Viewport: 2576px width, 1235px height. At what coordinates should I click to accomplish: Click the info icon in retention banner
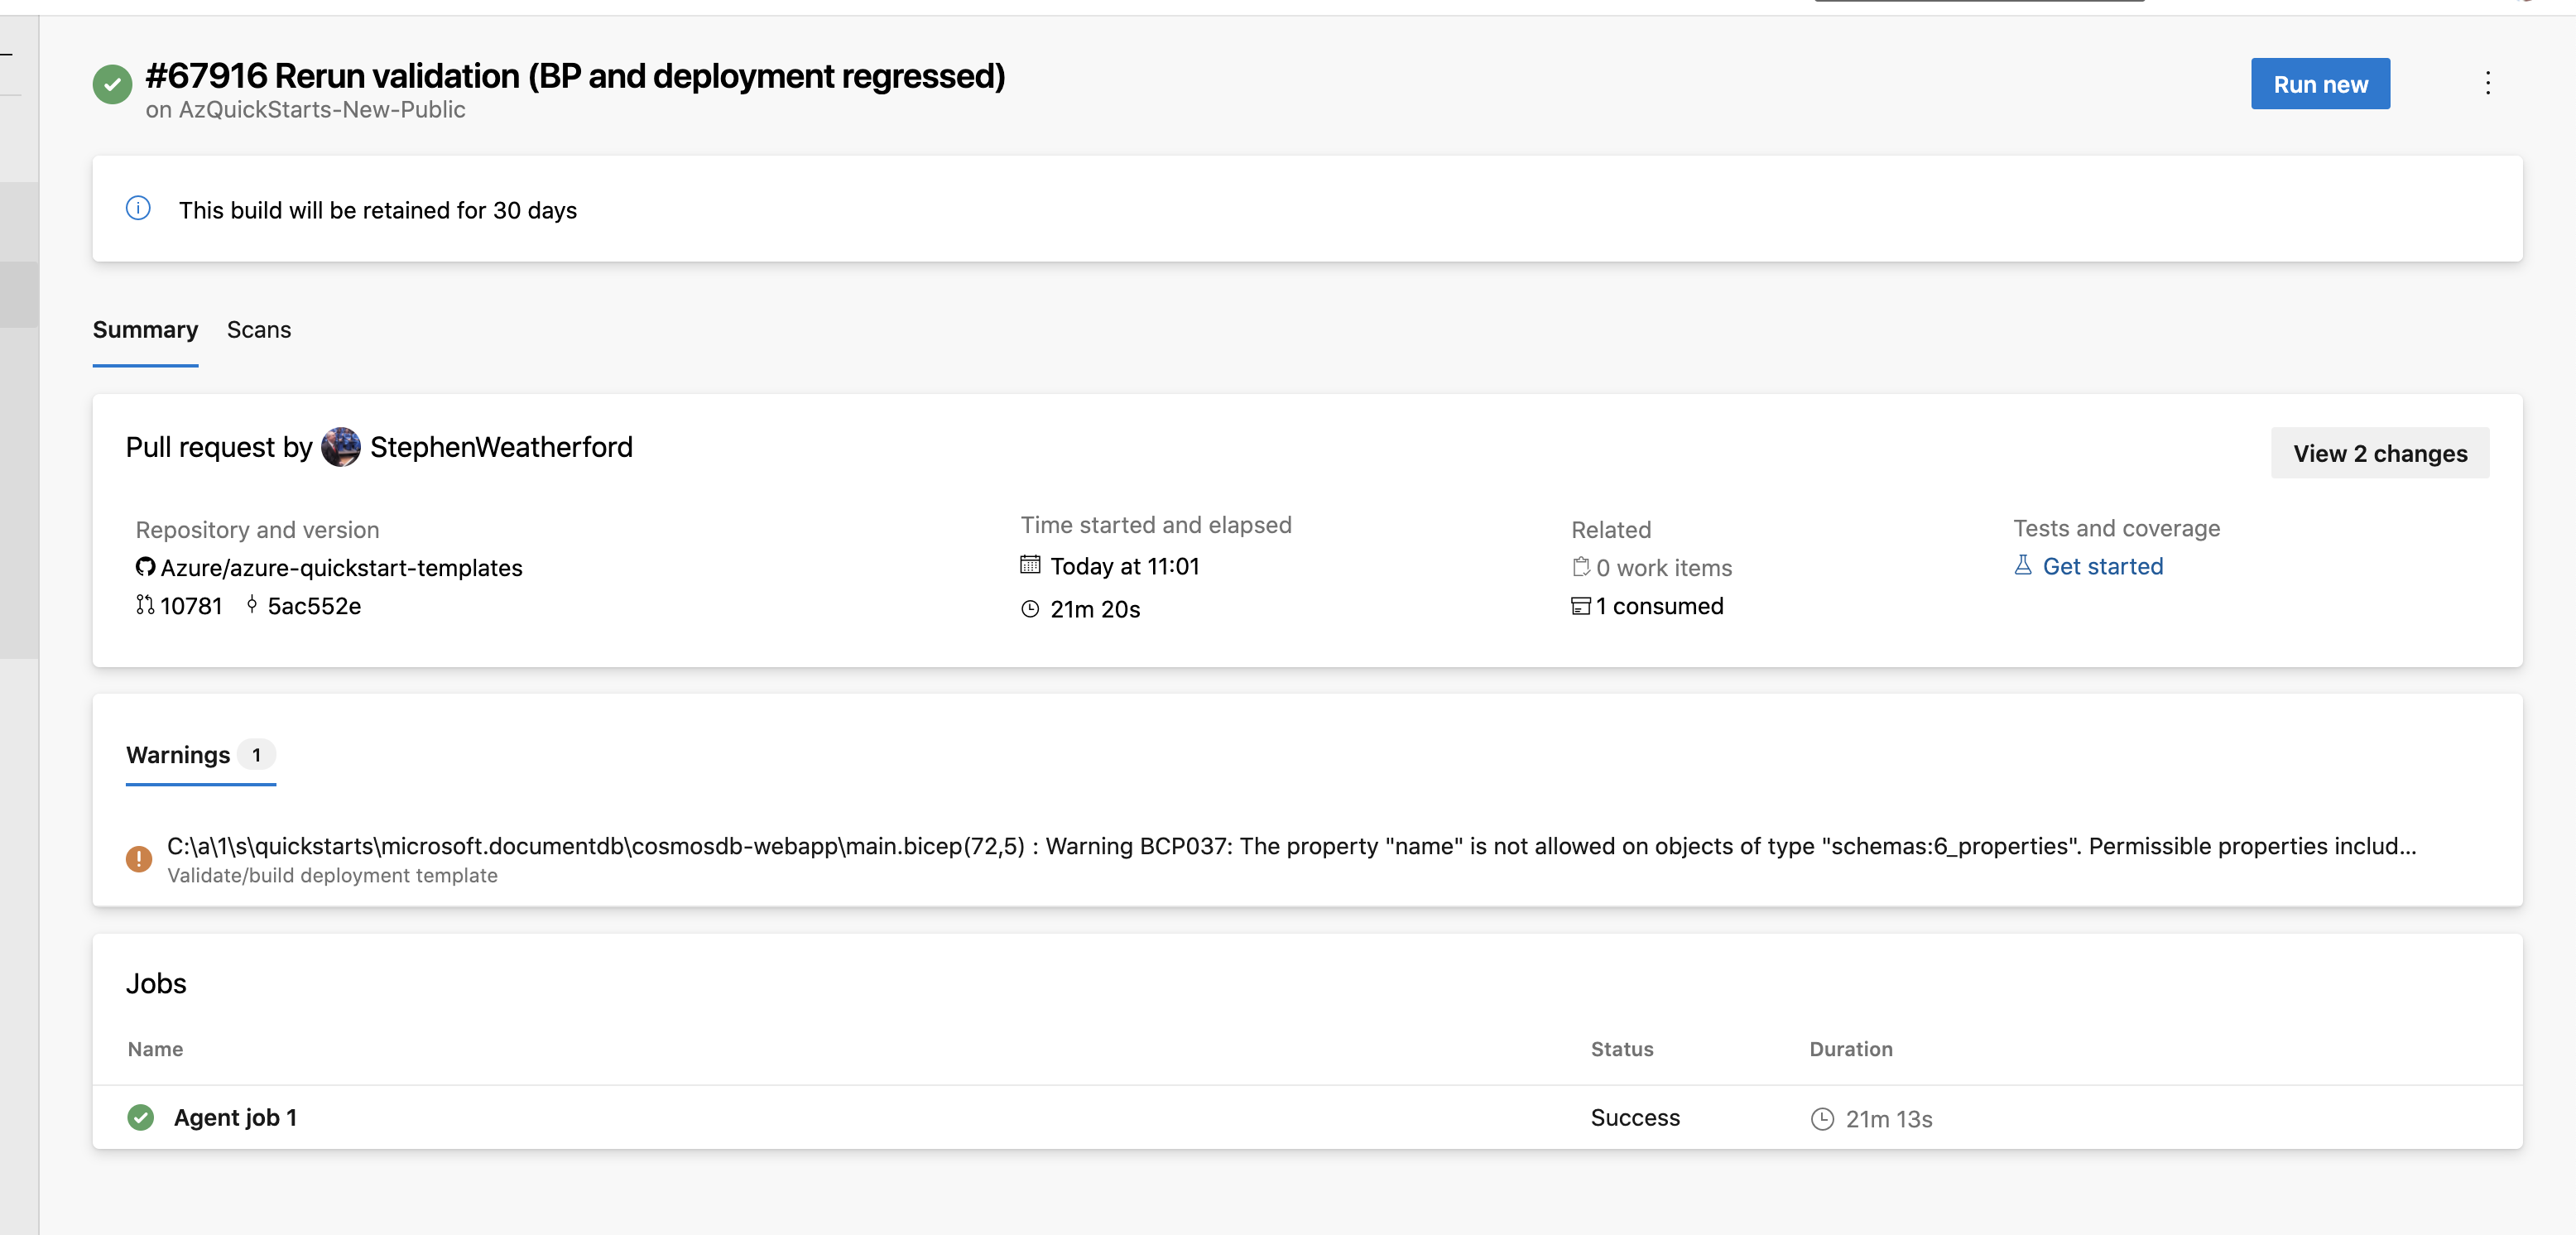click(x=138, y=209)
